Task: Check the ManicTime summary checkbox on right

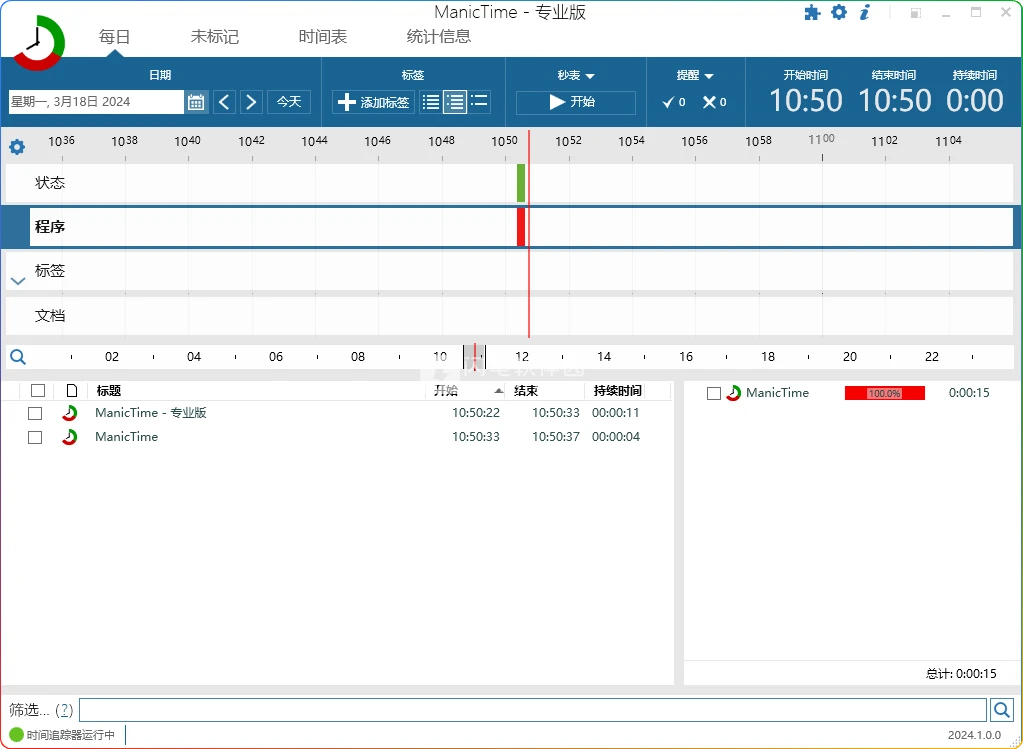Action: point(714,393)
